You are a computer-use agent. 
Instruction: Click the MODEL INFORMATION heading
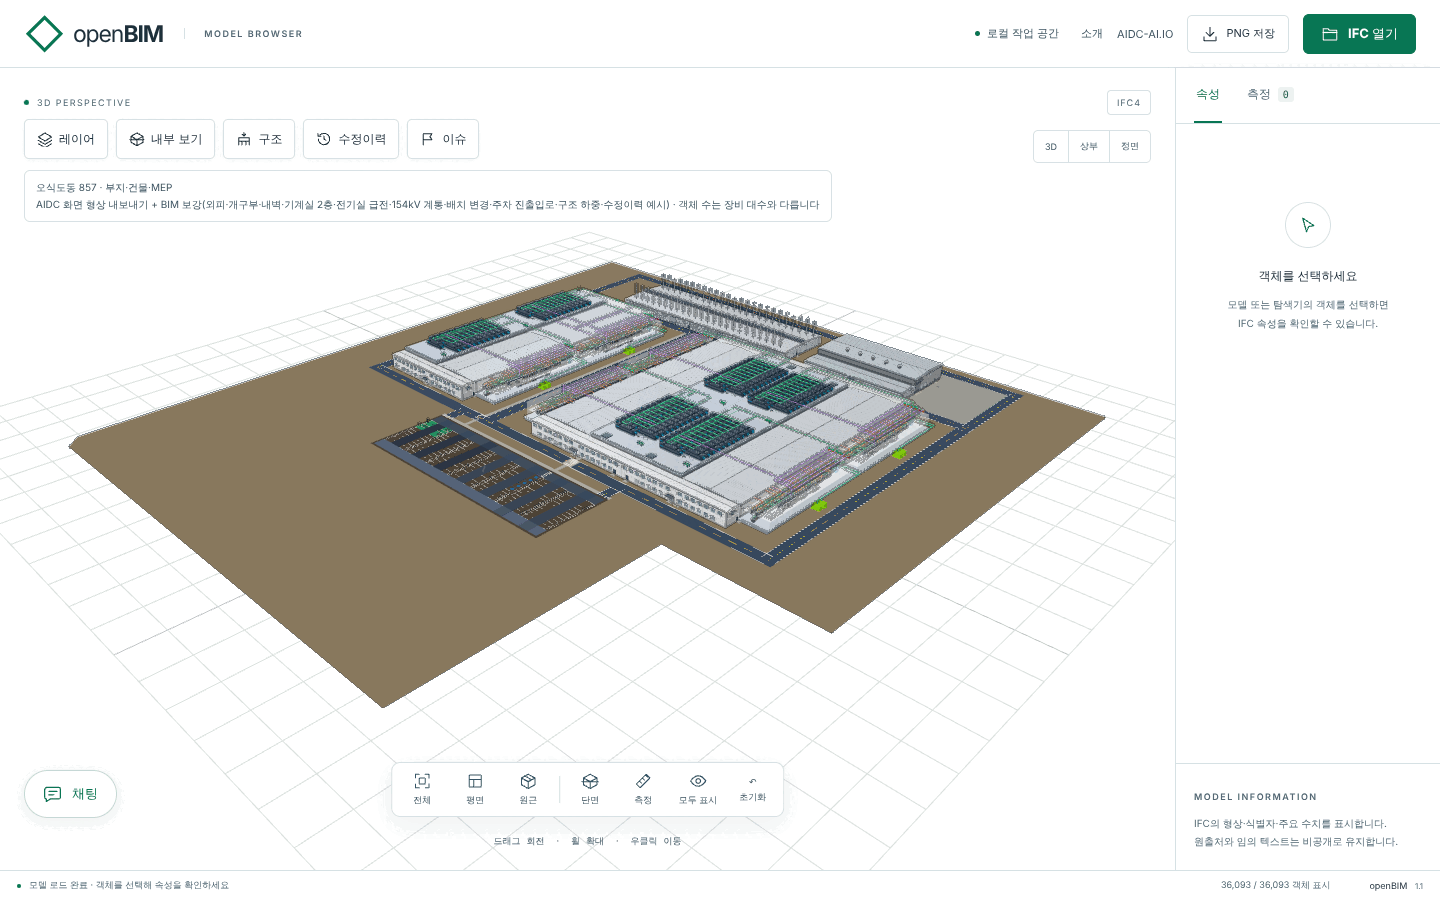pyautogui.click(x=1255, y=797)
